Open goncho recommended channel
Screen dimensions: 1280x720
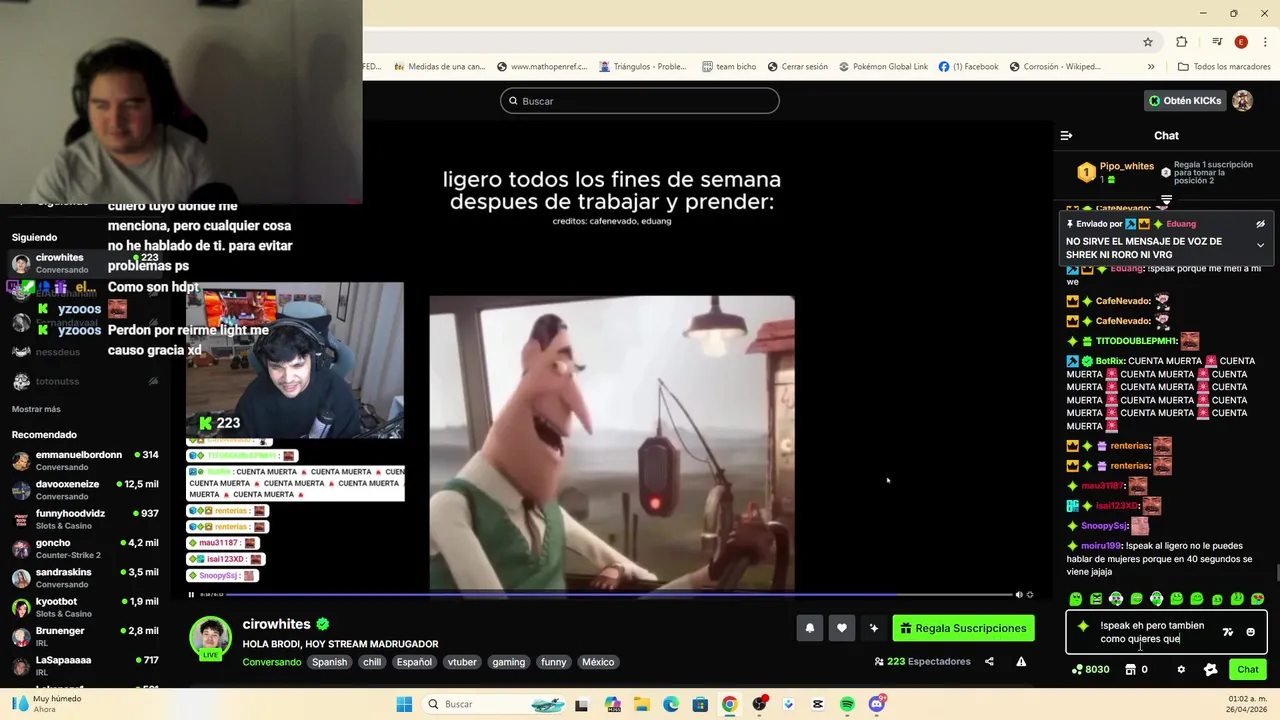85,548
